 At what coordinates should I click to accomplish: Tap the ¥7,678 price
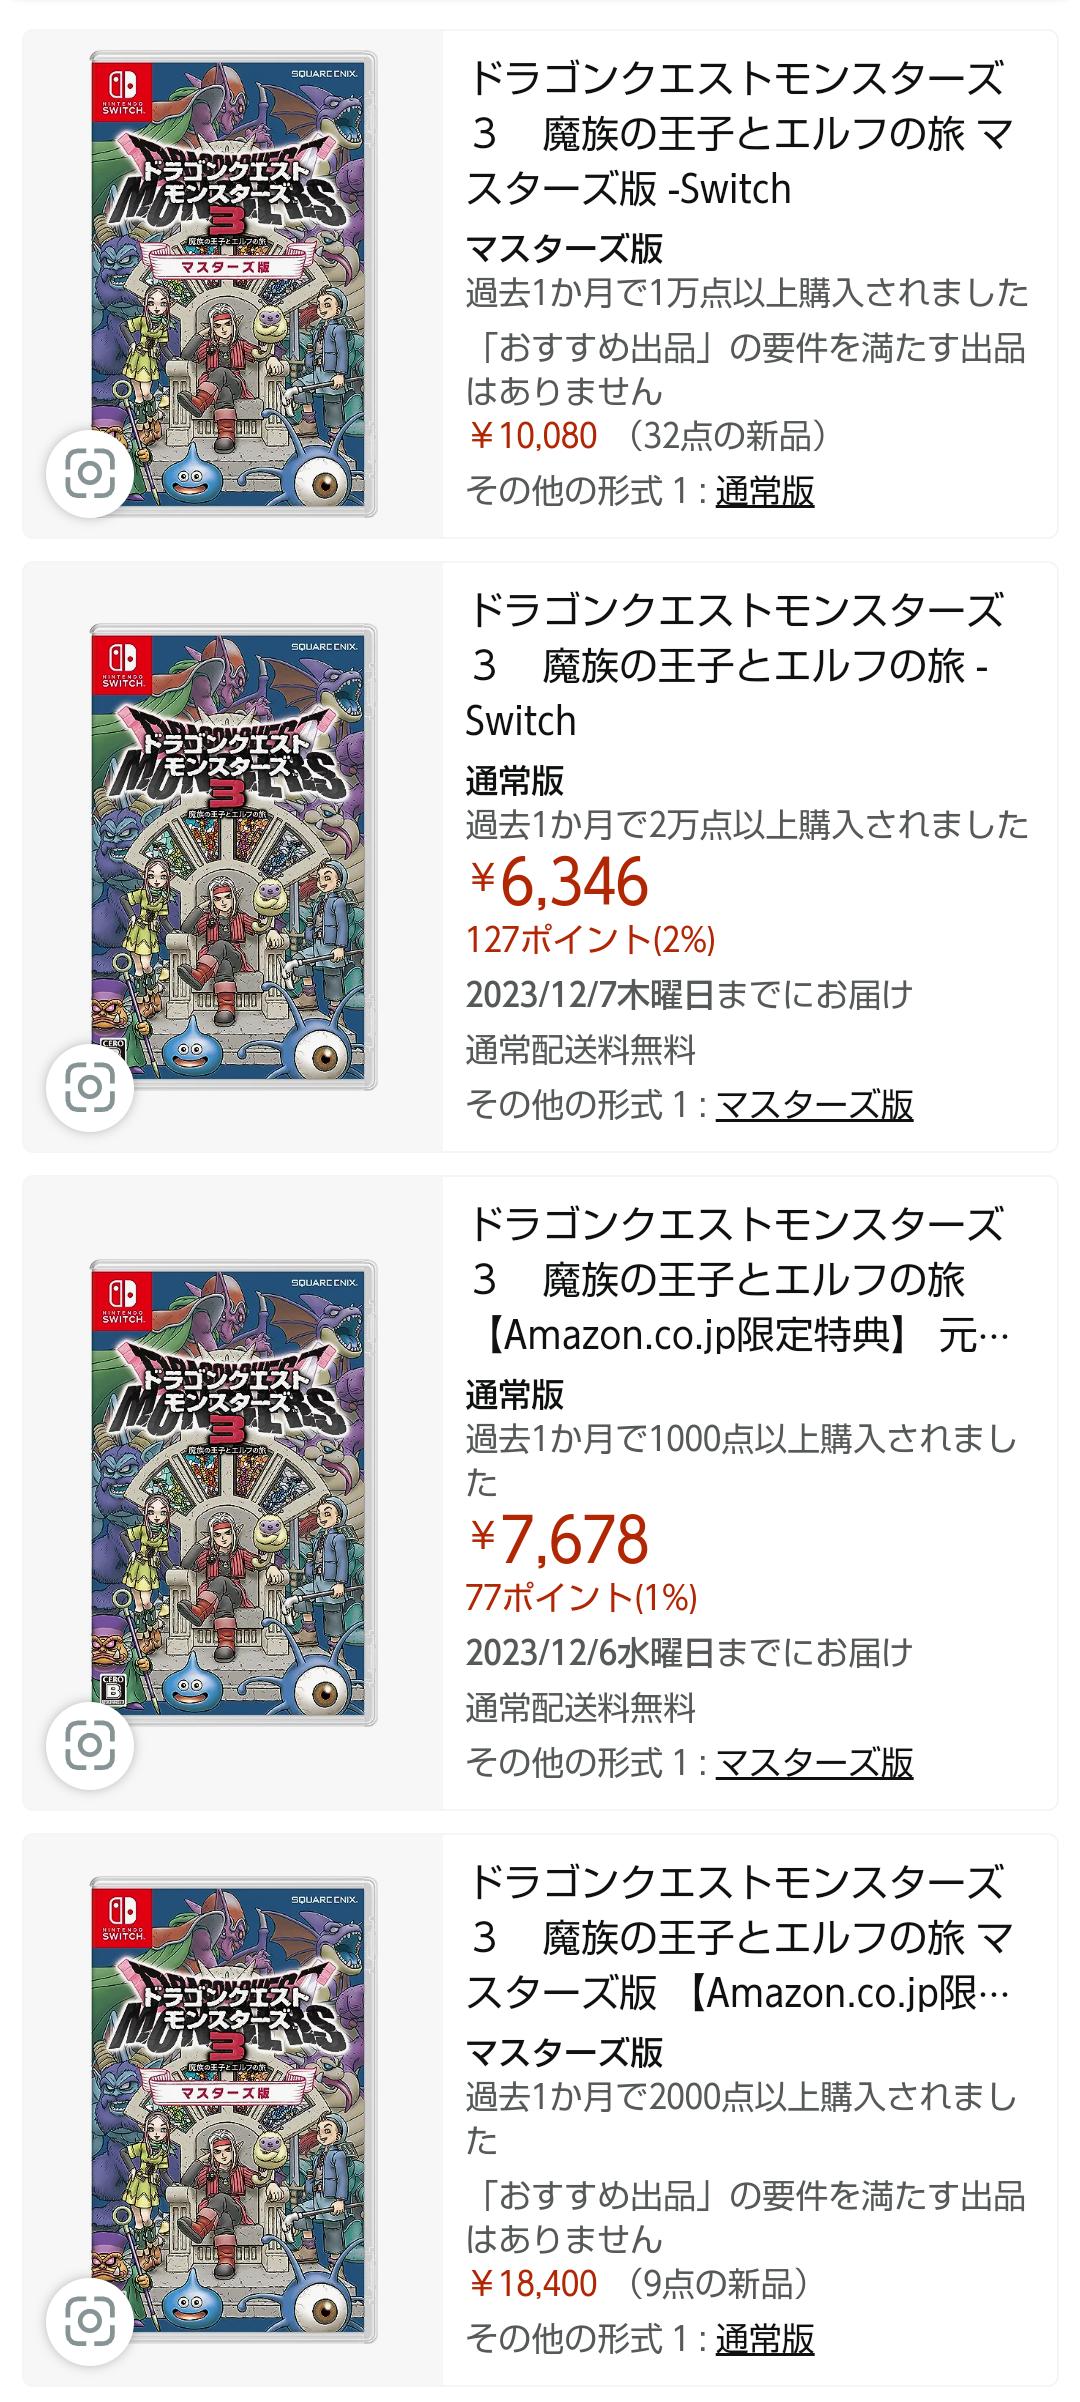(559, 1539)
